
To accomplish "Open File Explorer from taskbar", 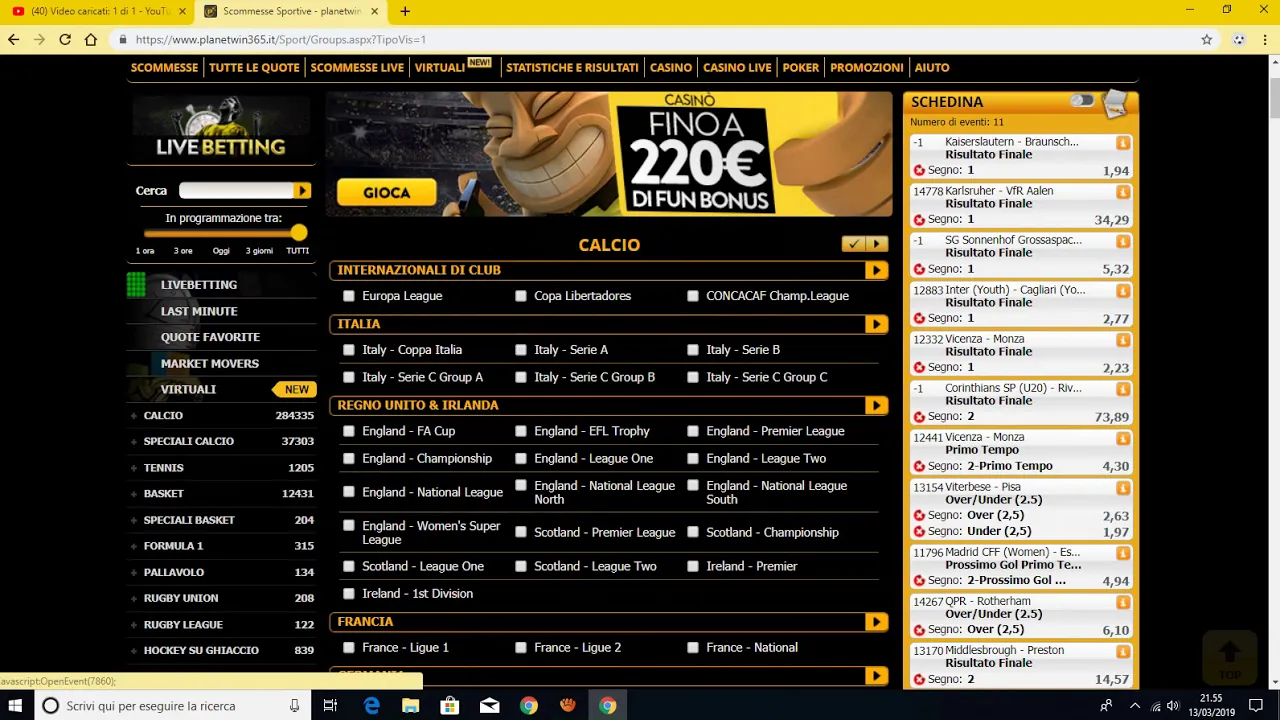I will point(411,706).
